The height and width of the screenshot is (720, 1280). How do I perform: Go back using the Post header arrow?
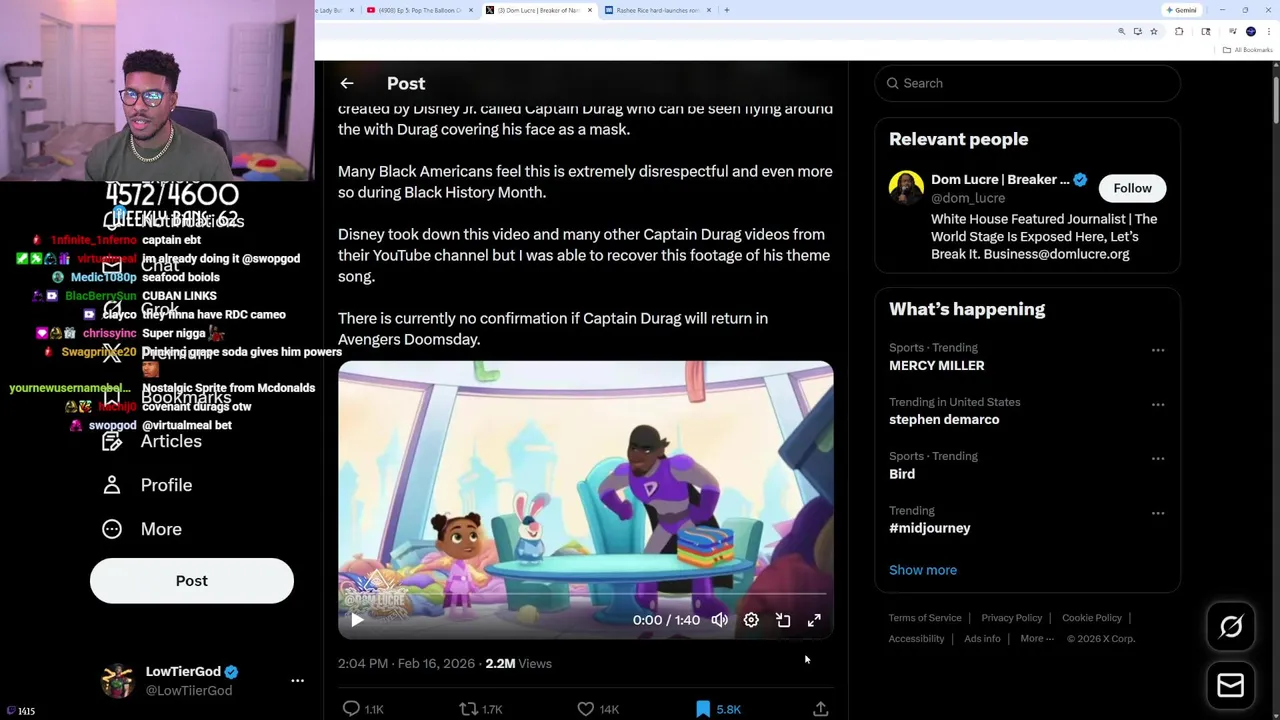347,84
